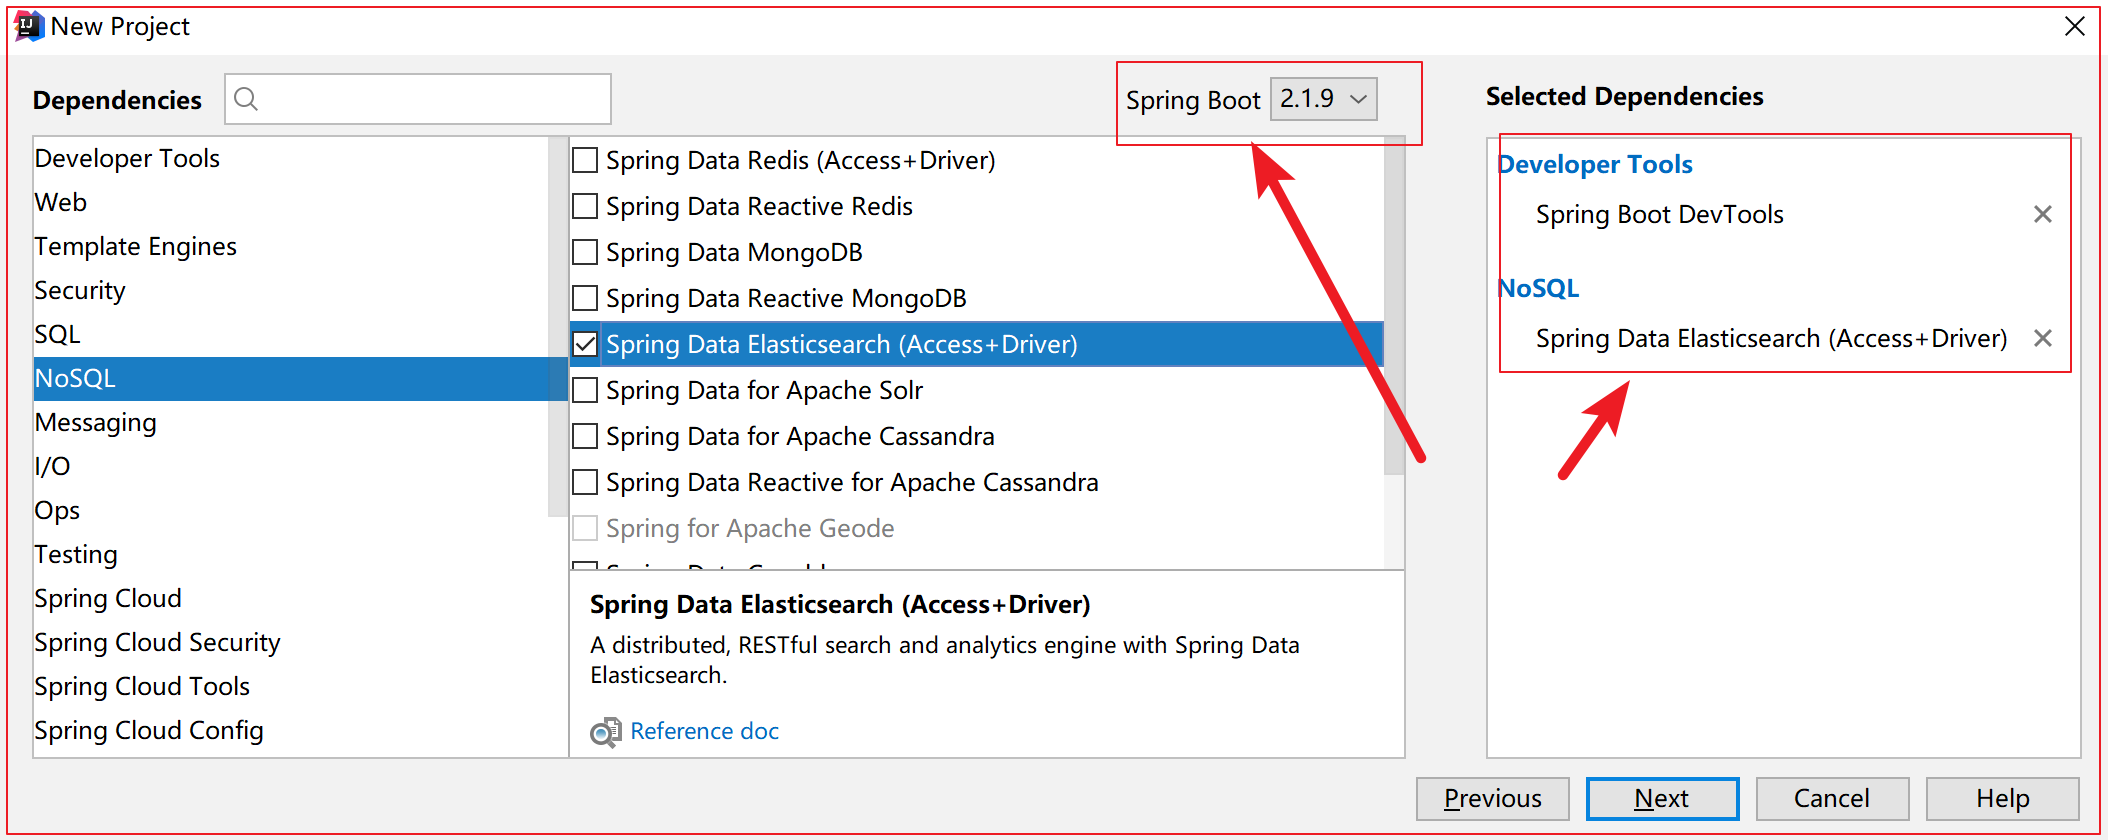
Task: Select the Developer Tools category
Action: point(291,158)
